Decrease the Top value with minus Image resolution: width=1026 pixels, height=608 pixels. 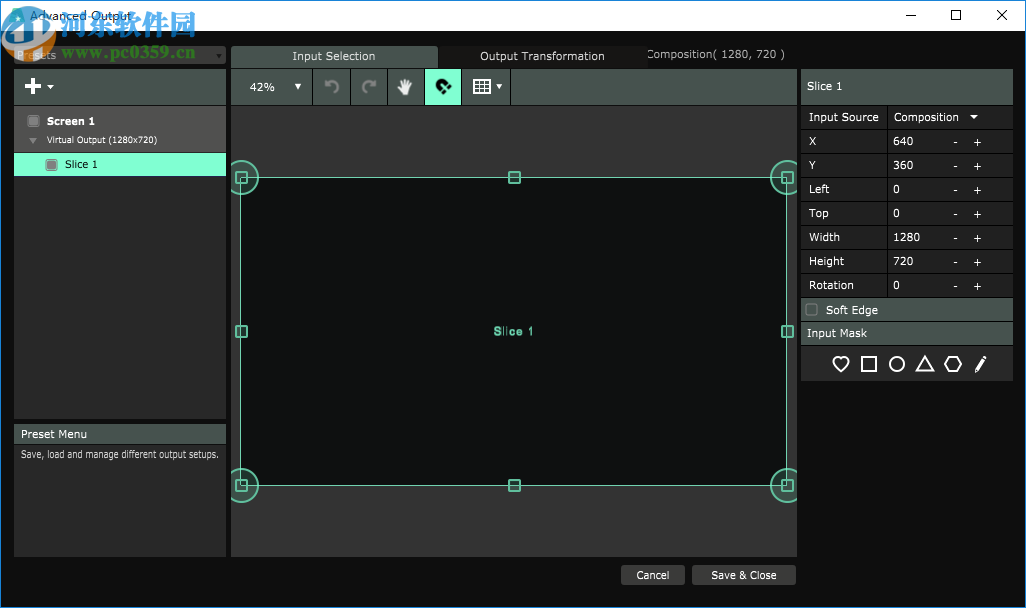tap(955, 214)
